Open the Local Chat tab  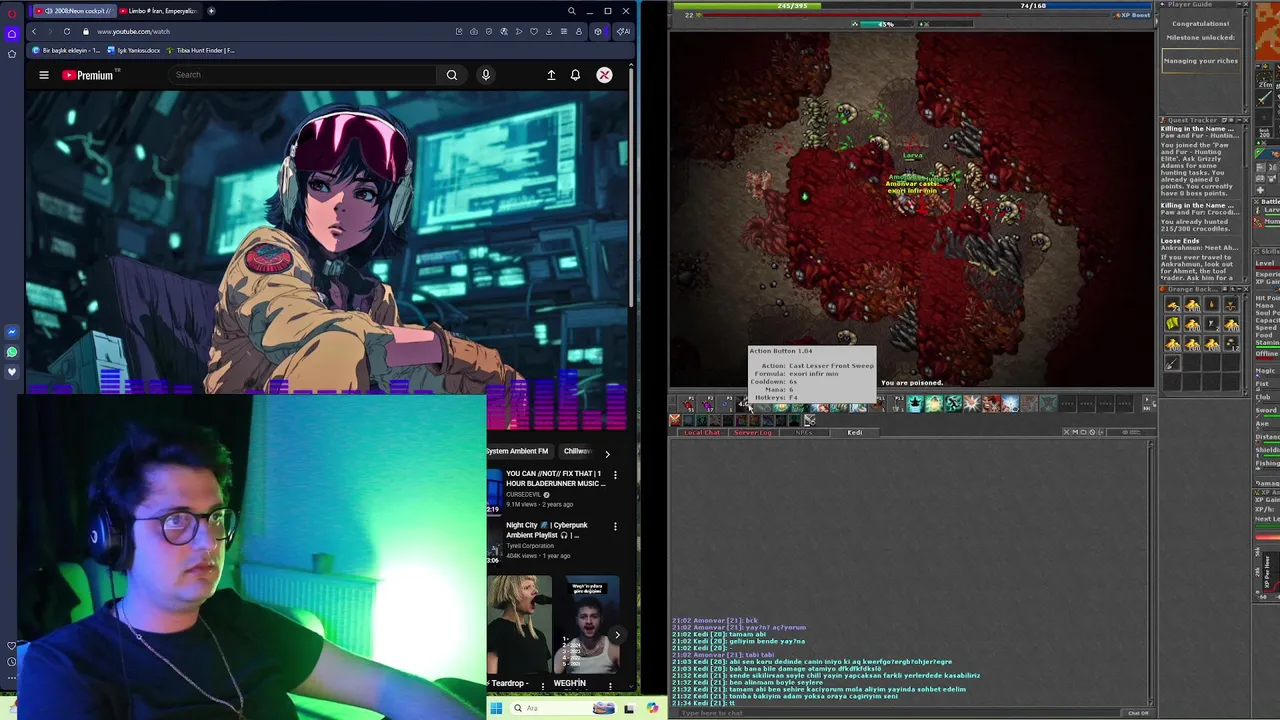[x=702, y=433]
